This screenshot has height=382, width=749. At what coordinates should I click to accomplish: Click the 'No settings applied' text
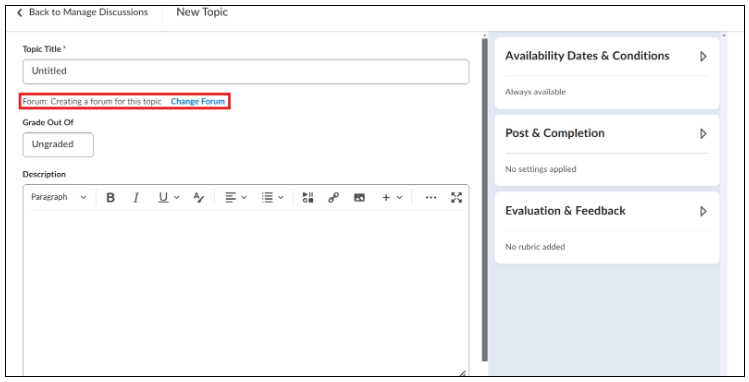tap(541, 169)
